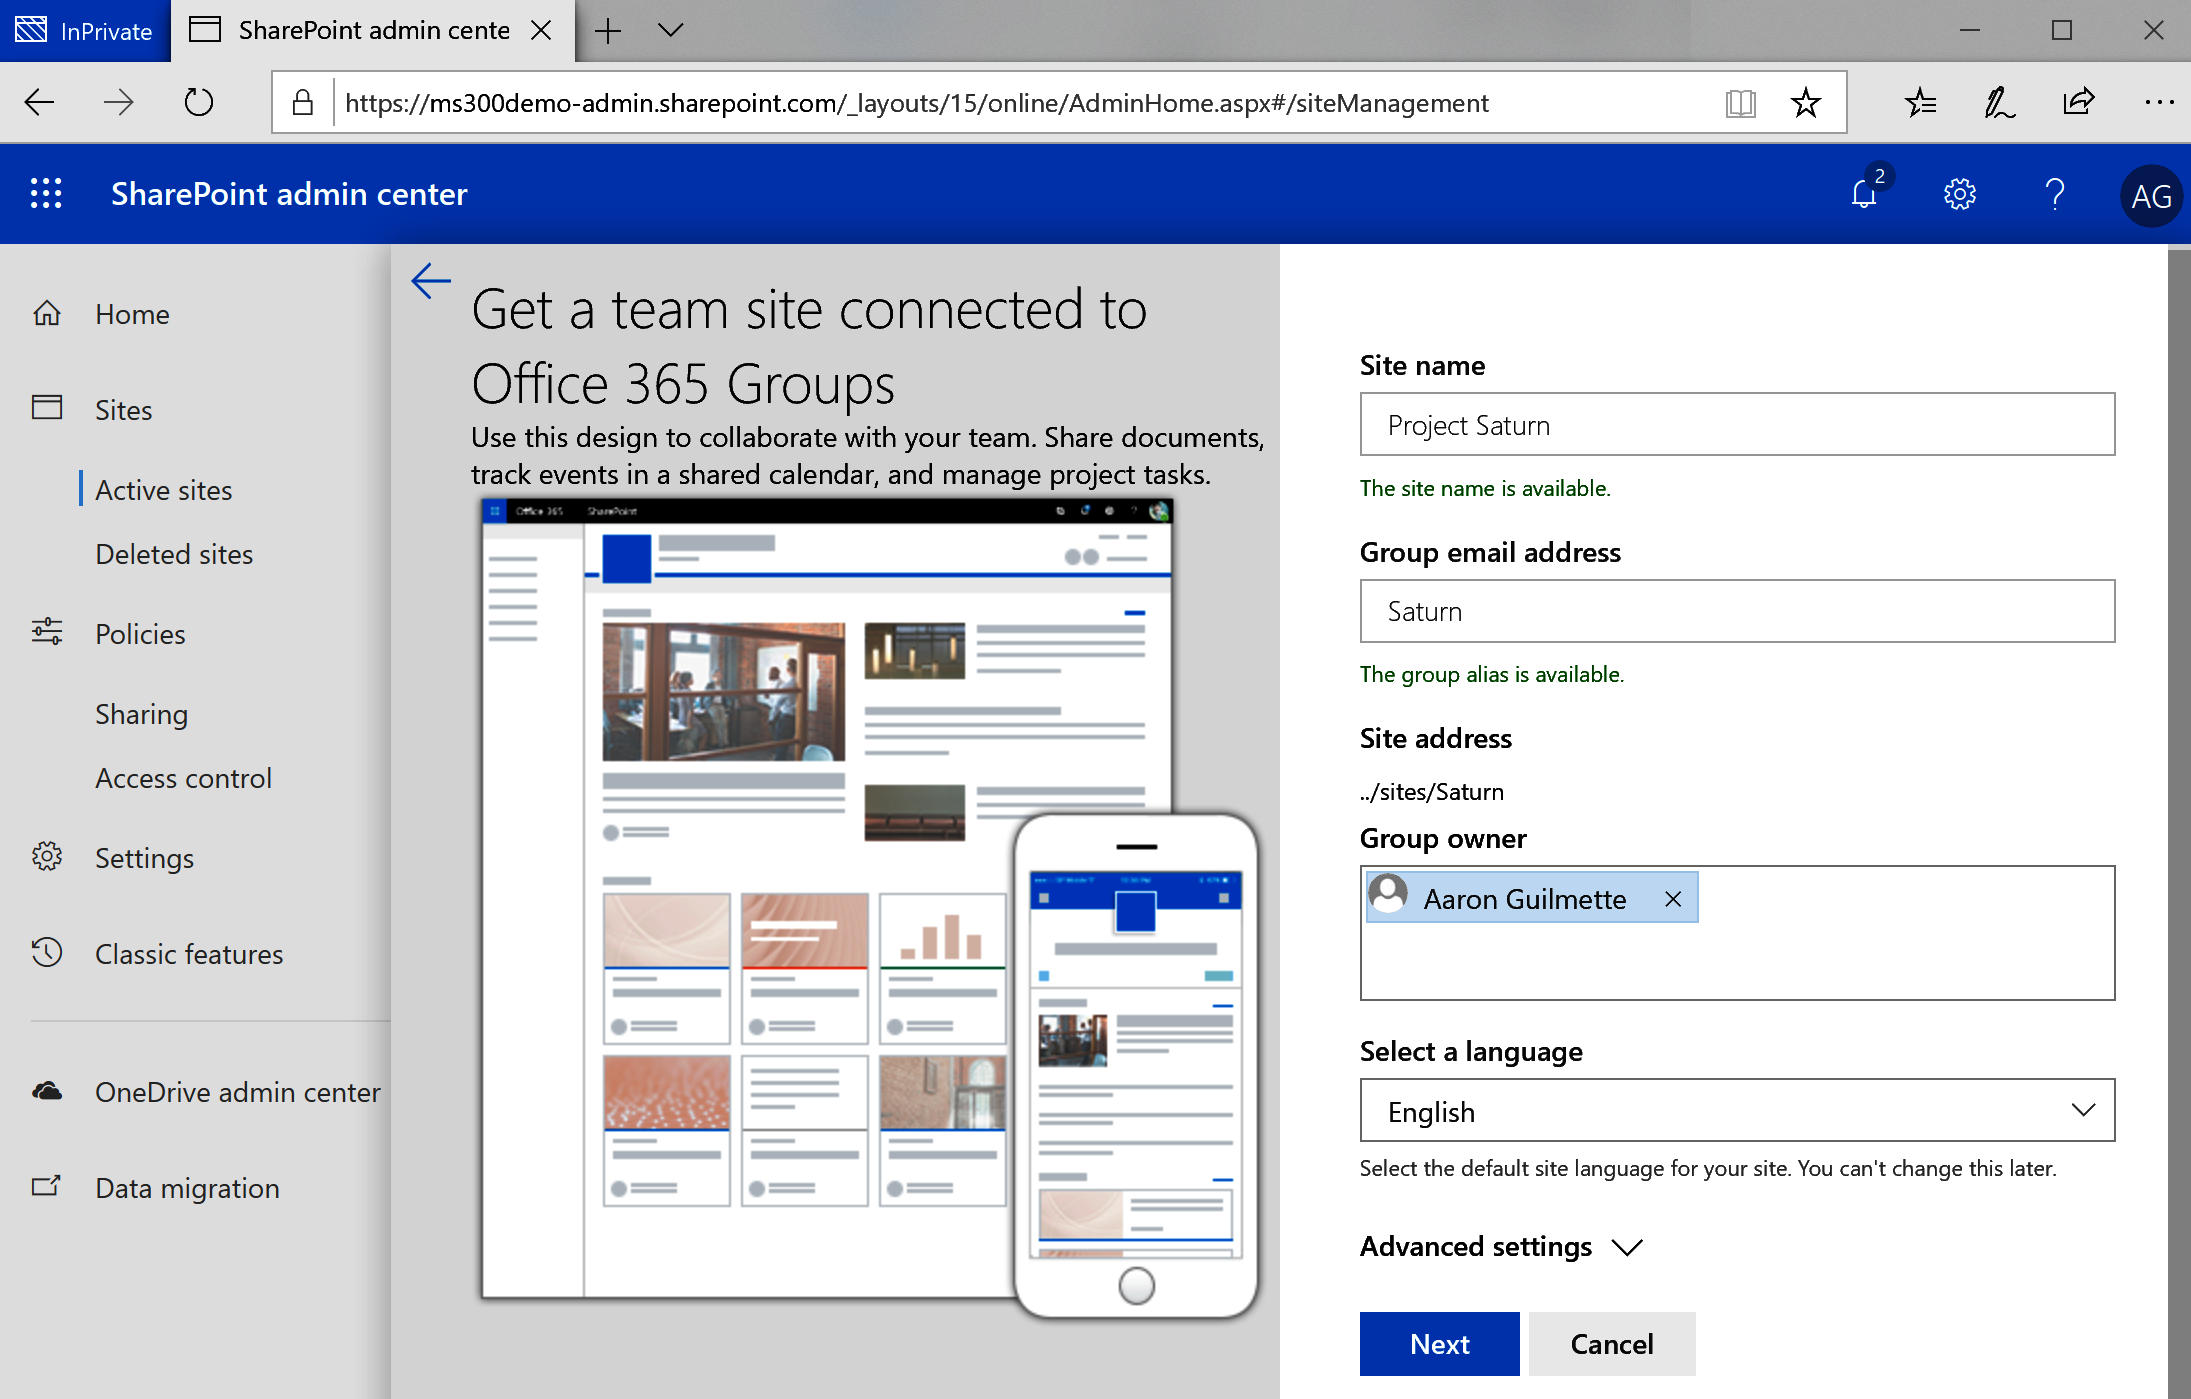The image size is (2191, 1399).
Task: Click the blue back arrow on panel
Action: click(x=431, y=281)
